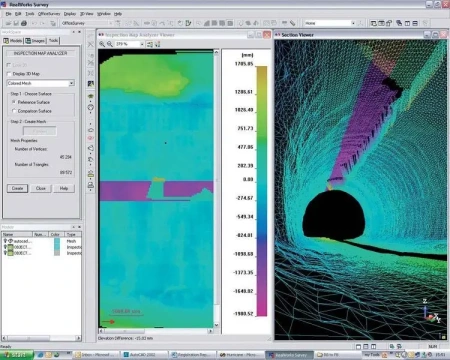Open the File menu
Viewport: 450px width, 360px height.
point(9,14)
